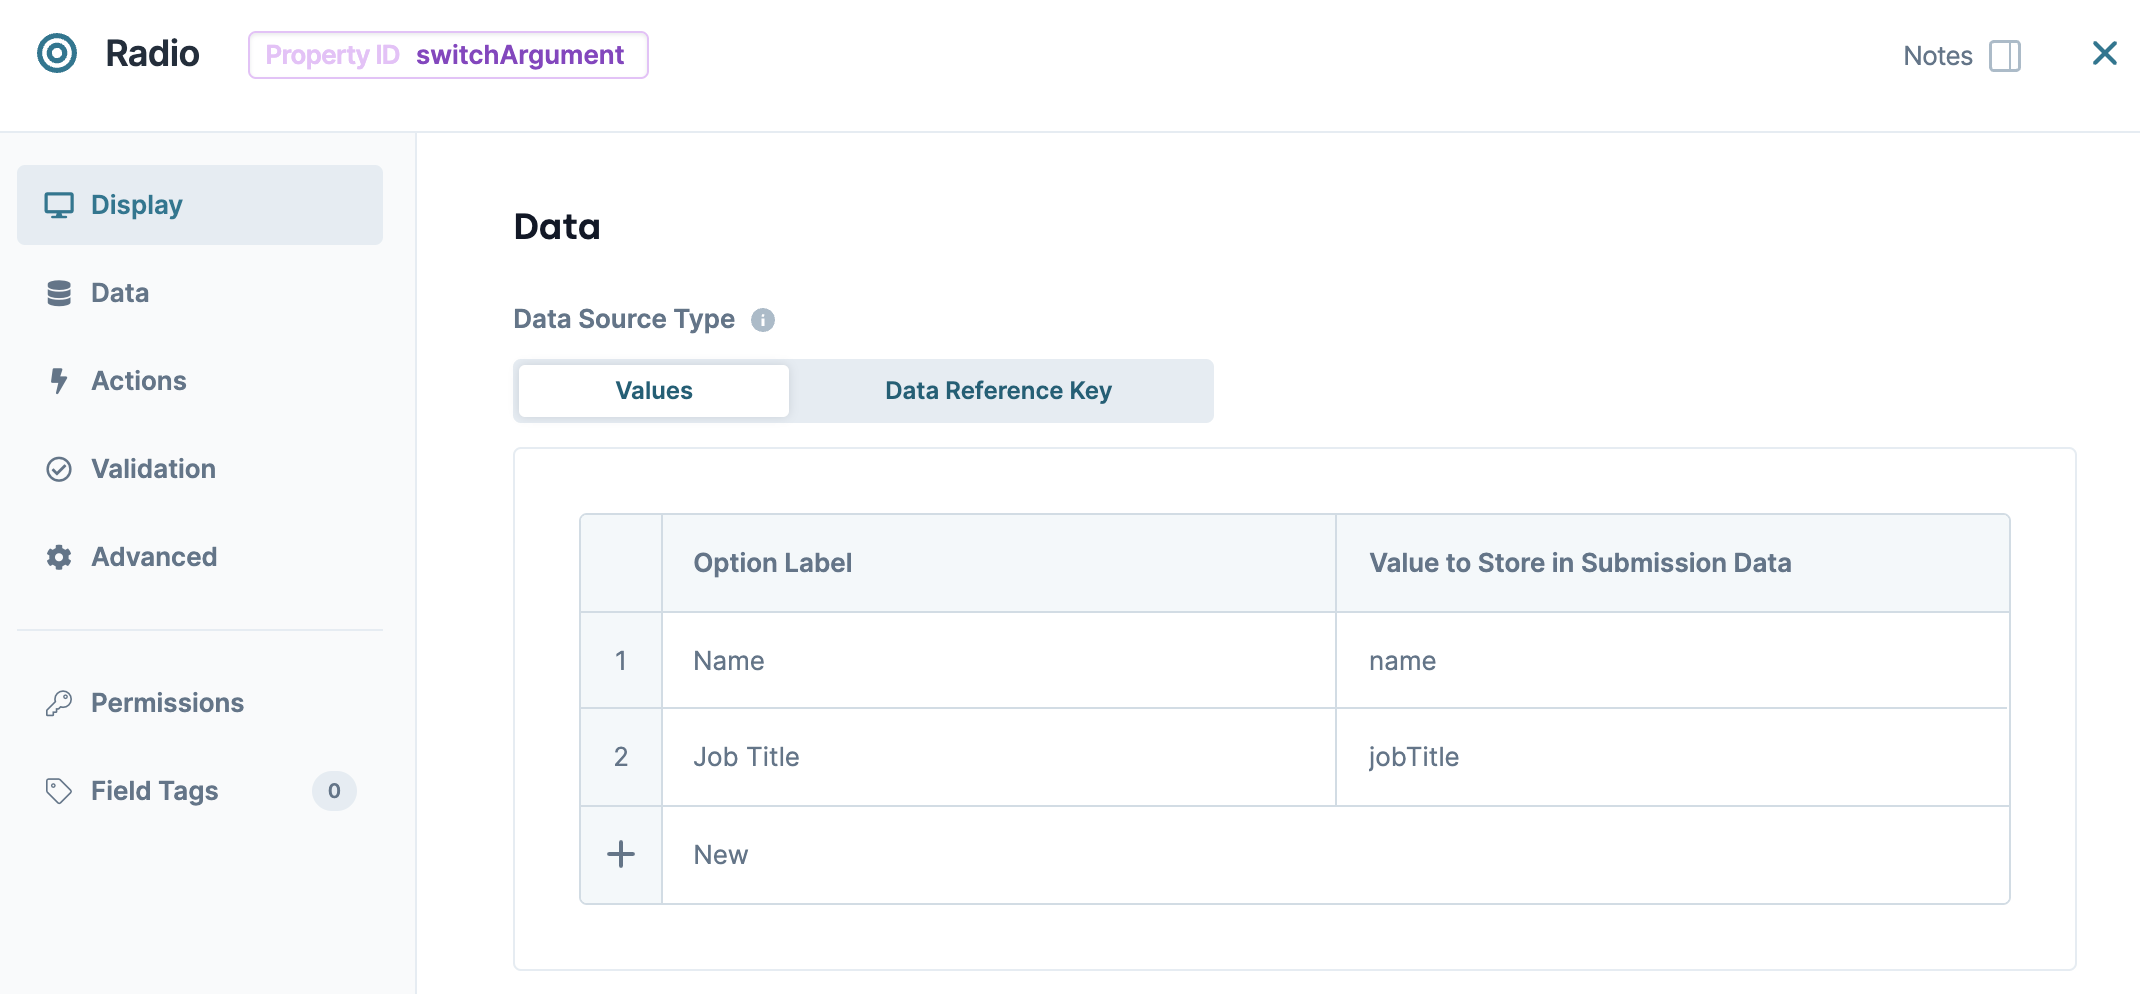Close the Radio settings dialog
2140x994 pixels.
pos(2105,53)
